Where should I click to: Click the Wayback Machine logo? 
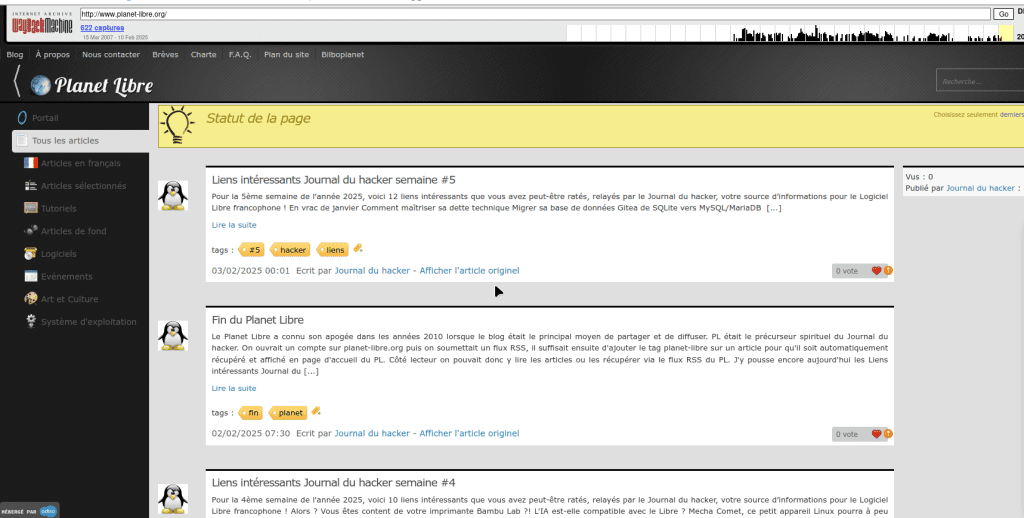[x=42, y=25]
